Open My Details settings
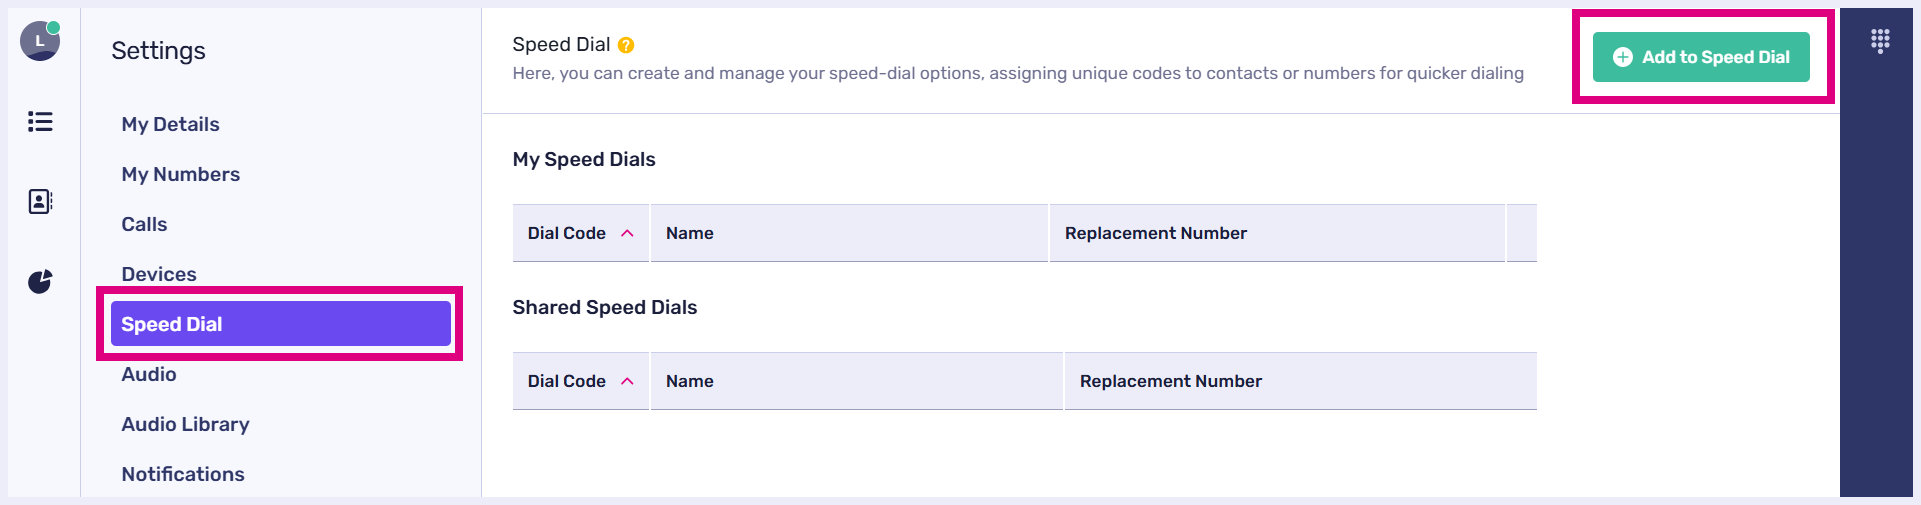Viewport: 1921px width, 505px height. point(170,124)
